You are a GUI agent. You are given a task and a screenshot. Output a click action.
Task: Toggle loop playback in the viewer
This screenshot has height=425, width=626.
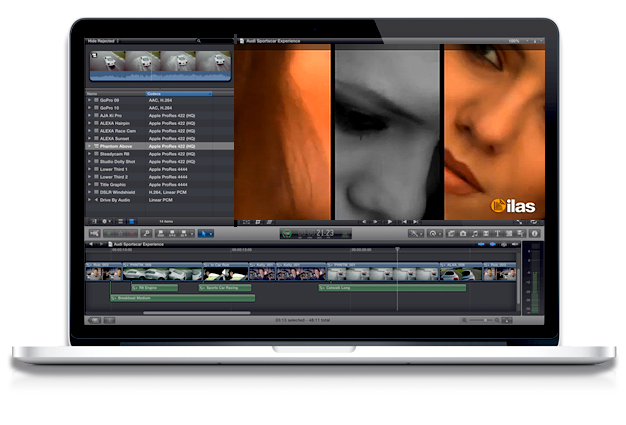[x=534, y=222]
